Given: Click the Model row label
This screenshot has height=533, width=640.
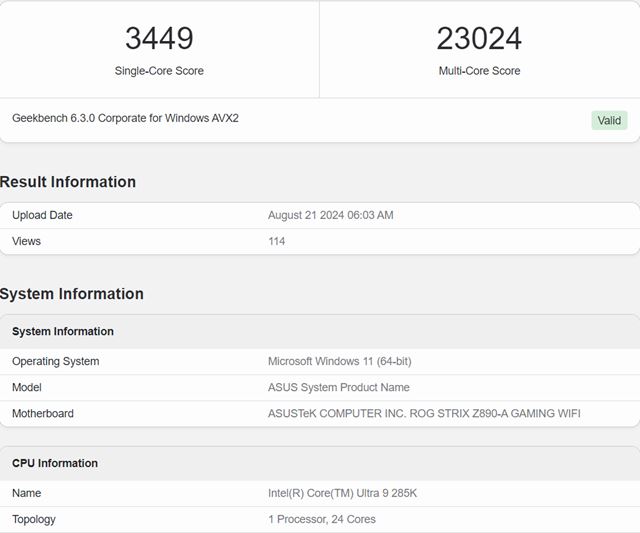Looking at the screenshot, I should click(27, 387).
